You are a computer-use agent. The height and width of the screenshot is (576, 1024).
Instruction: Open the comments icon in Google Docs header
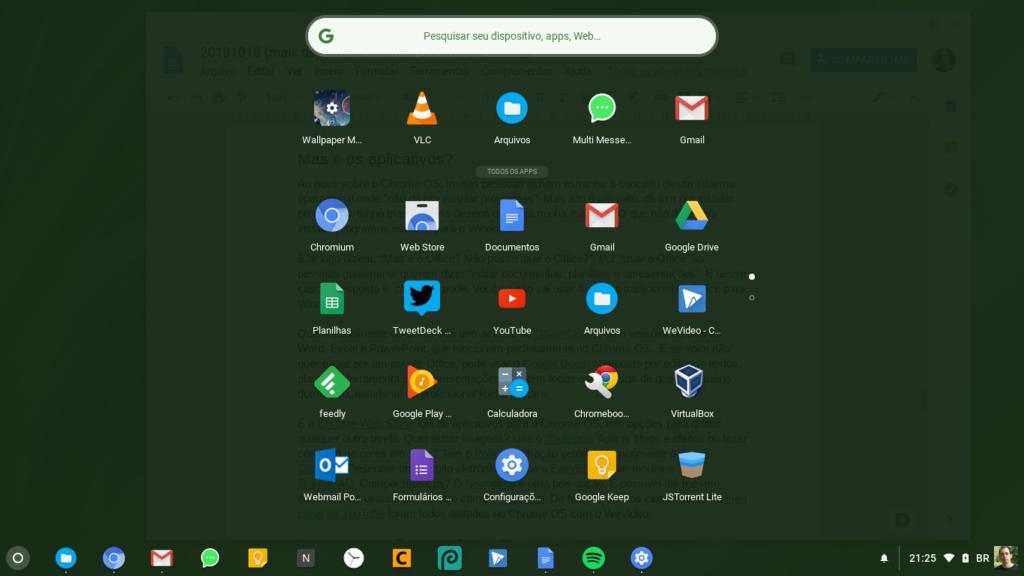point(788,60)
